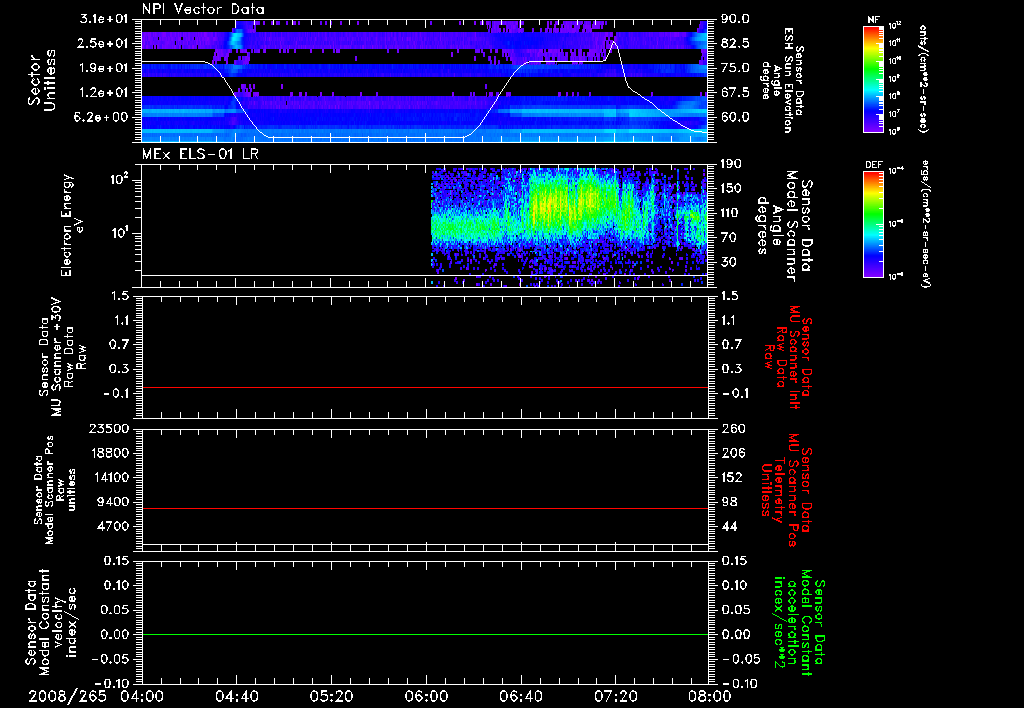This screenshot has width=1024, height=708.
Task: Click the "1.9e+01" sector tick label
Action: pos(105,68)
